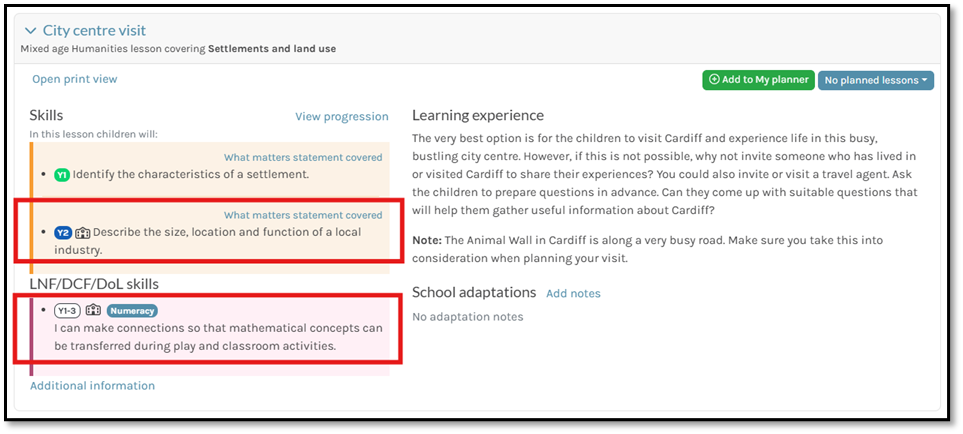Open print view of the lesson
The width and height of the screenshot is (963, 434).
pos(74,79)
